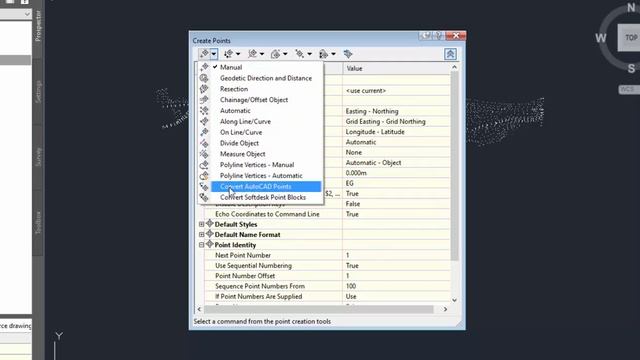Image resolution: width=640 pixels, height=360 pixels.
Task: Select the Point Identity row label
Action: [x=235, y=245]
